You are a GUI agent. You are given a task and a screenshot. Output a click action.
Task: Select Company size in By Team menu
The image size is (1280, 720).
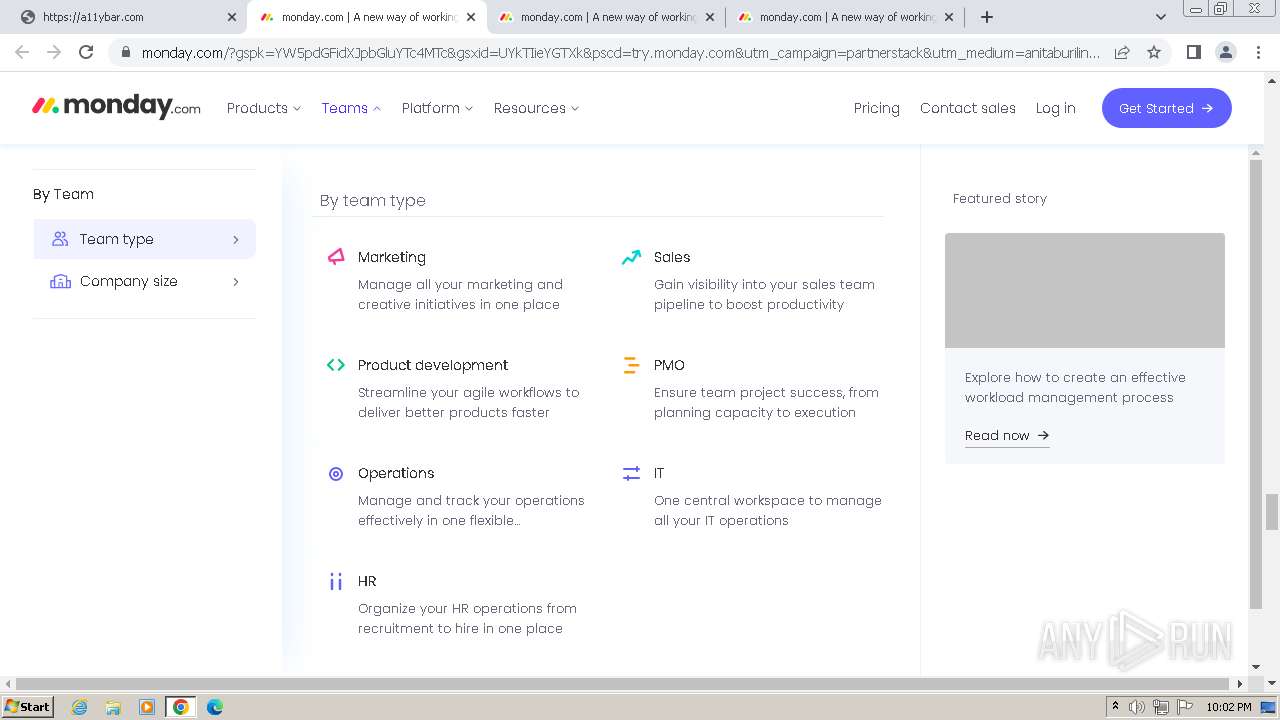(144, 281)
